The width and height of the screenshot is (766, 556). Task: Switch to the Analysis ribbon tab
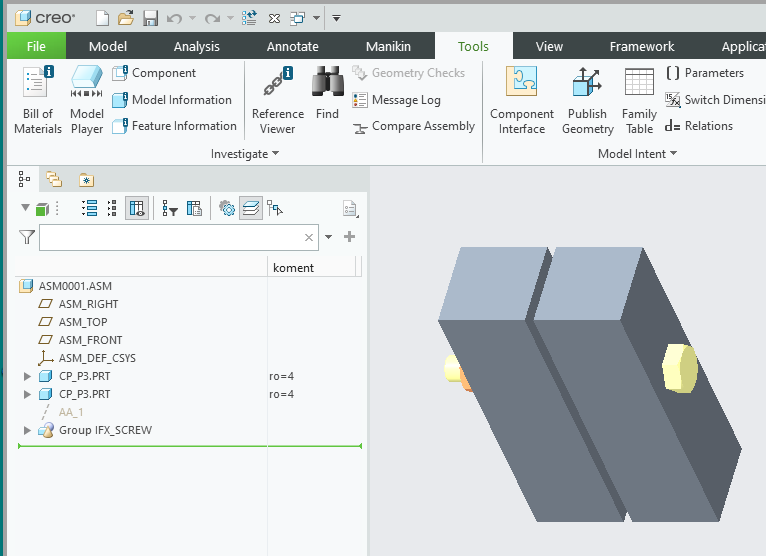pyautogui.click(x=196, y=46)
